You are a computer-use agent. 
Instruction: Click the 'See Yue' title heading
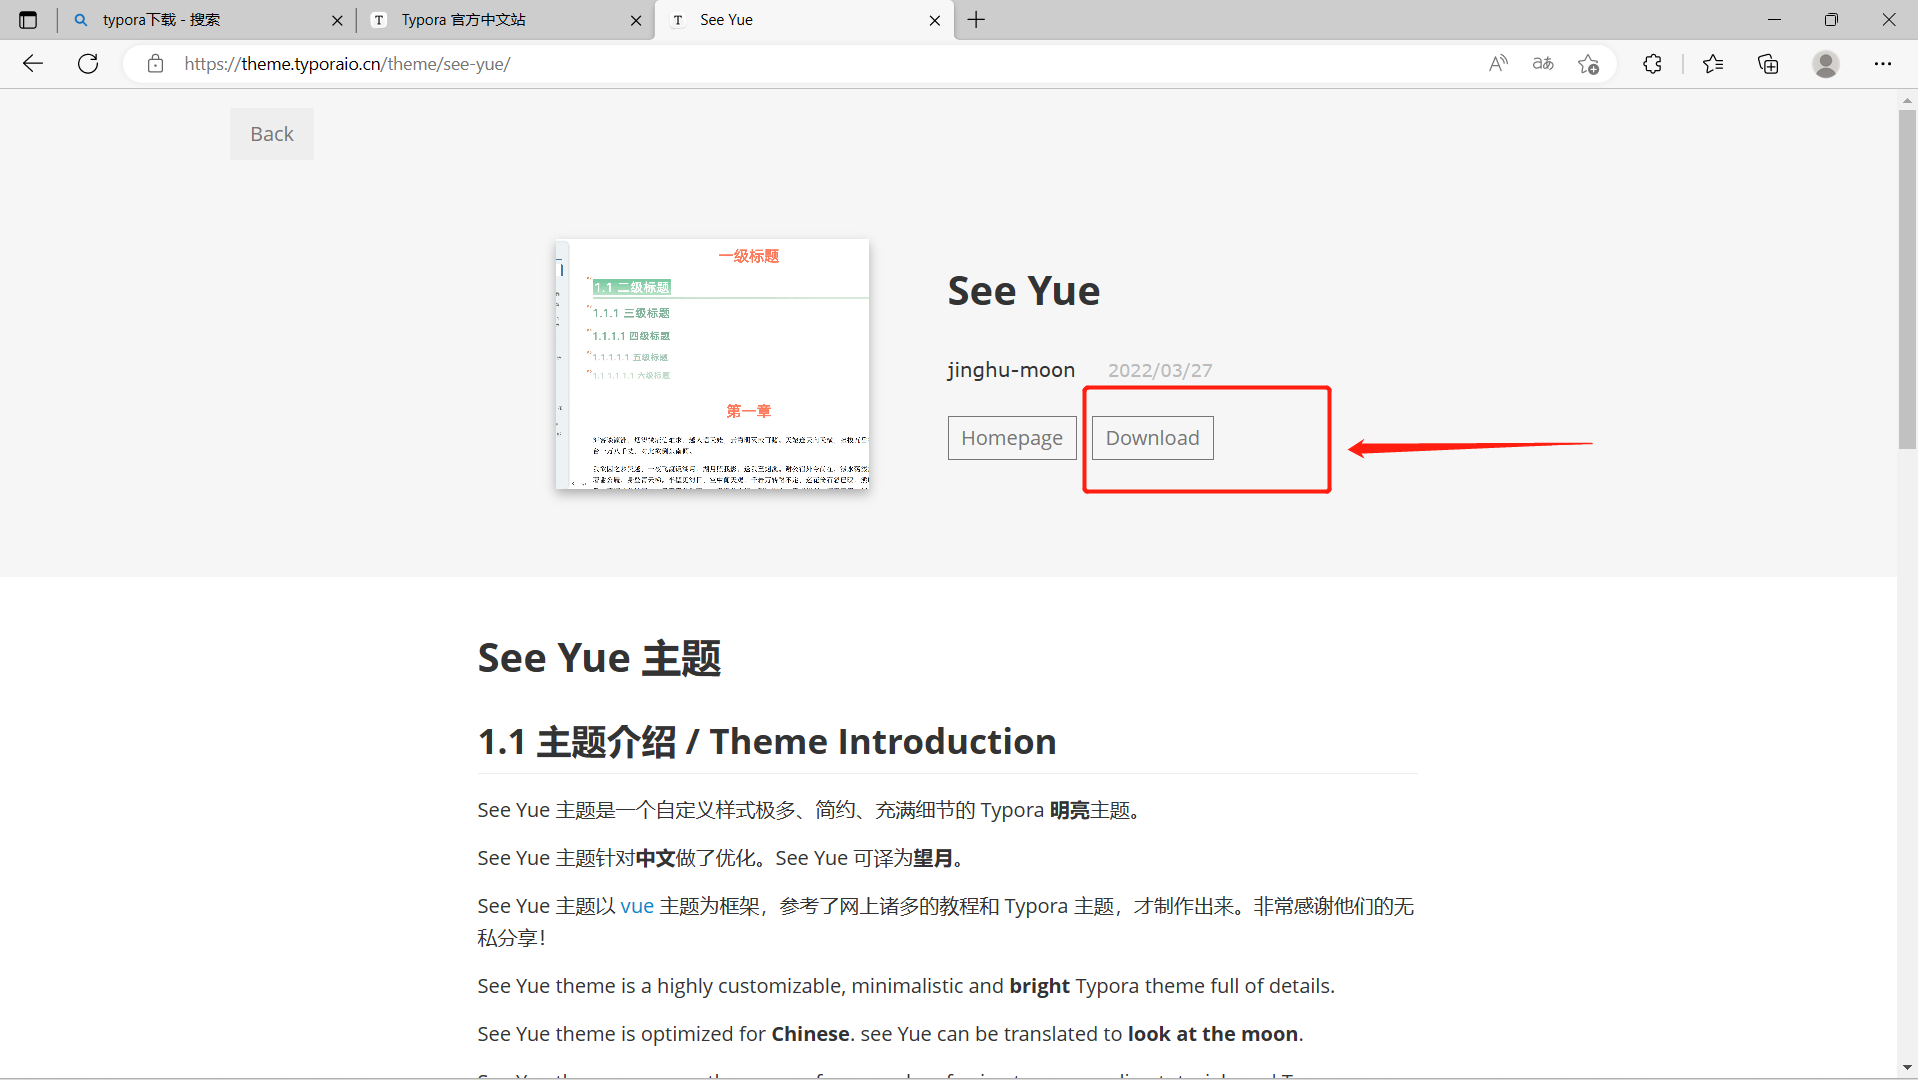click(x=1023, y=291)
